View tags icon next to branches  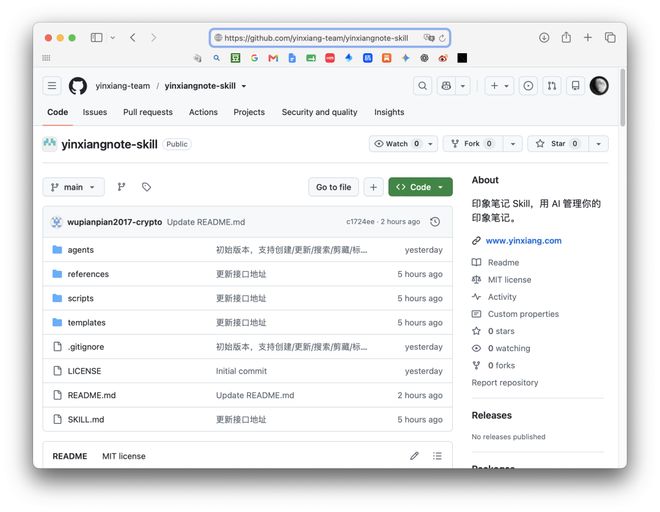[146, 187]
